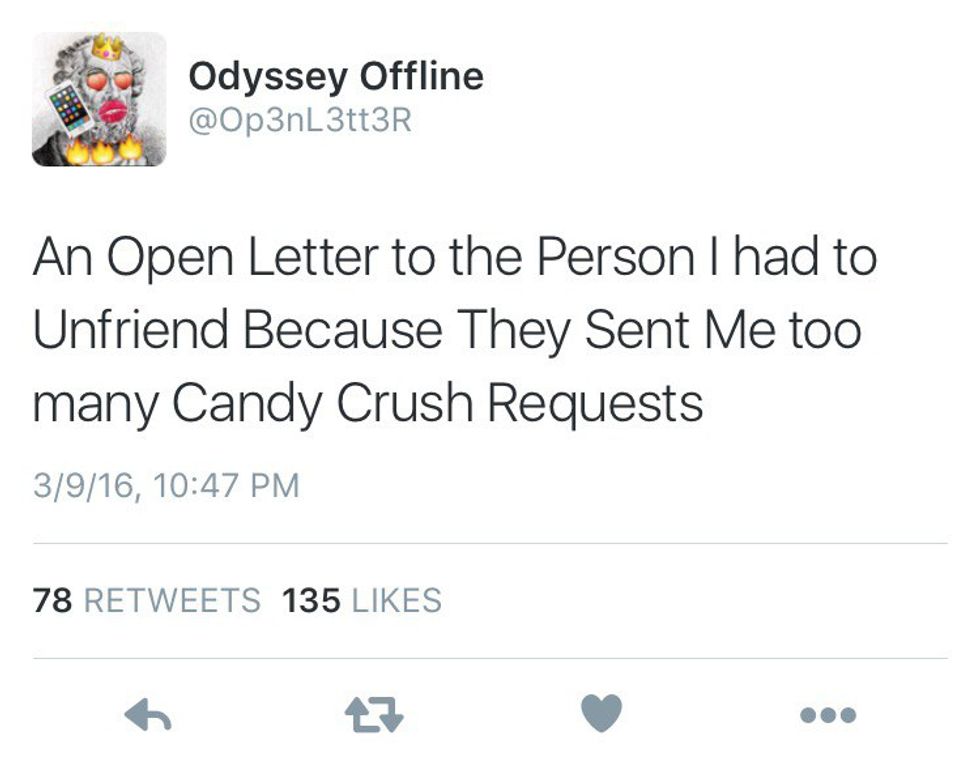Open the @Op3nL3tt3R handle profile
The width and height of the screenshot is (980, 759).
click(x=300, y=121)
